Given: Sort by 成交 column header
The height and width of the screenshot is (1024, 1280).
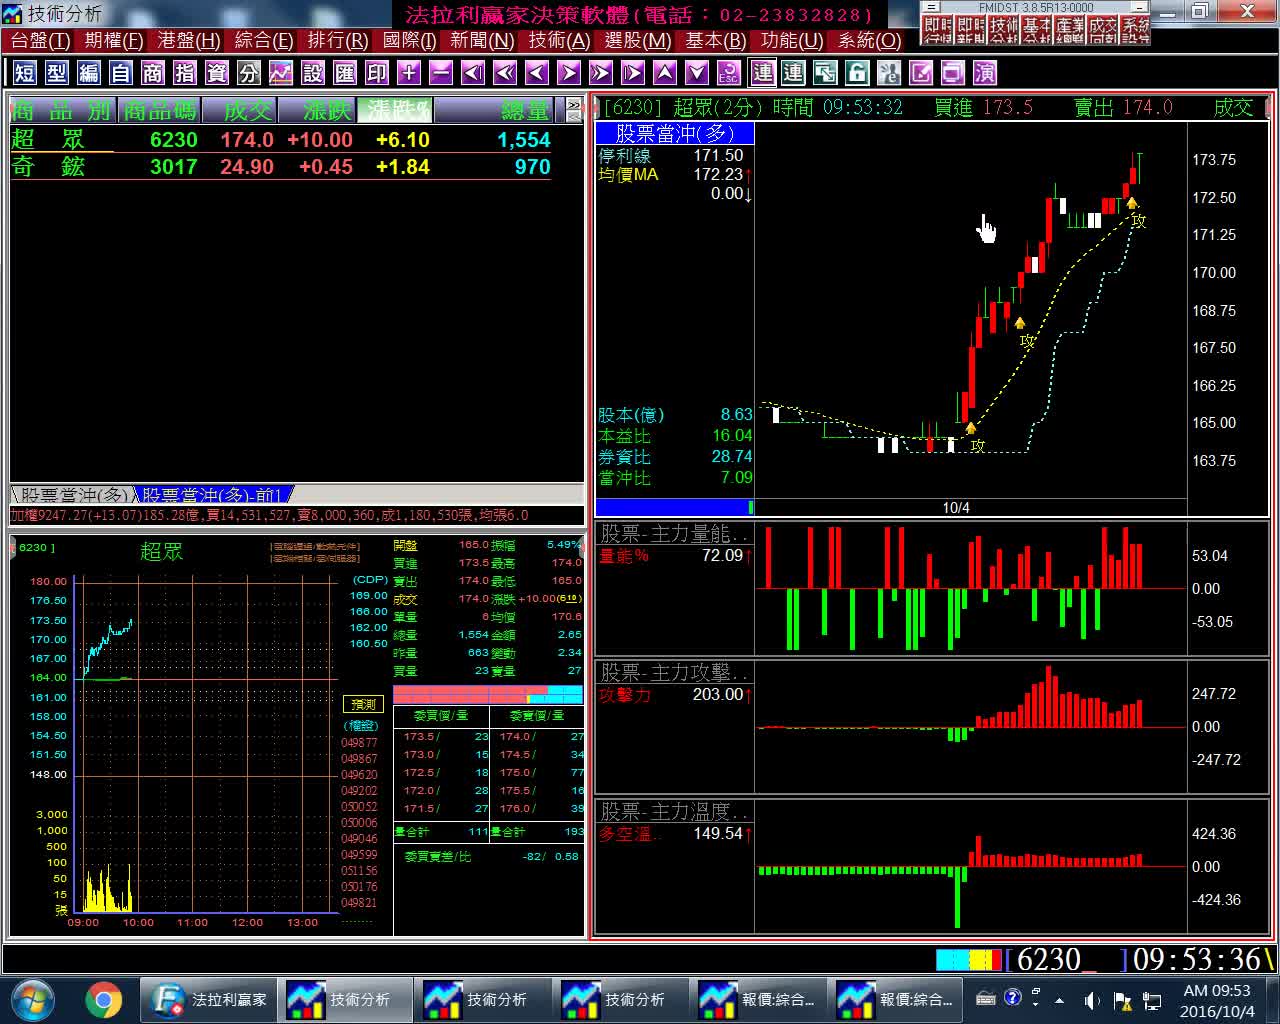Looking at the screenshot, I should pyautogui.click(x=238, y=109).
